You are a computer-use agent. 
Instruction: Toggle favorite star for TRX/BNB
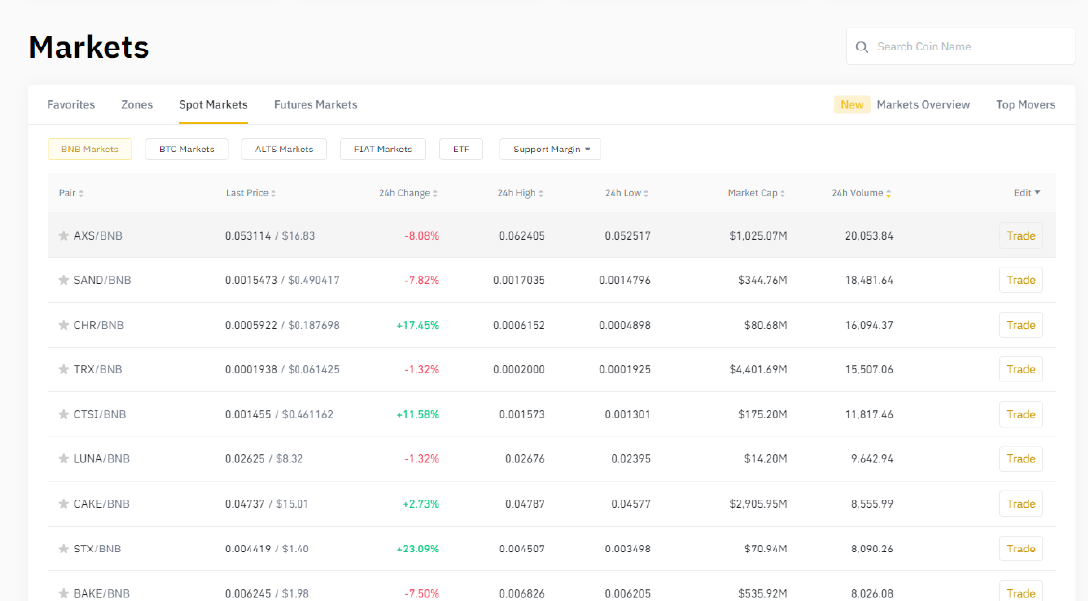click(63, 369)
